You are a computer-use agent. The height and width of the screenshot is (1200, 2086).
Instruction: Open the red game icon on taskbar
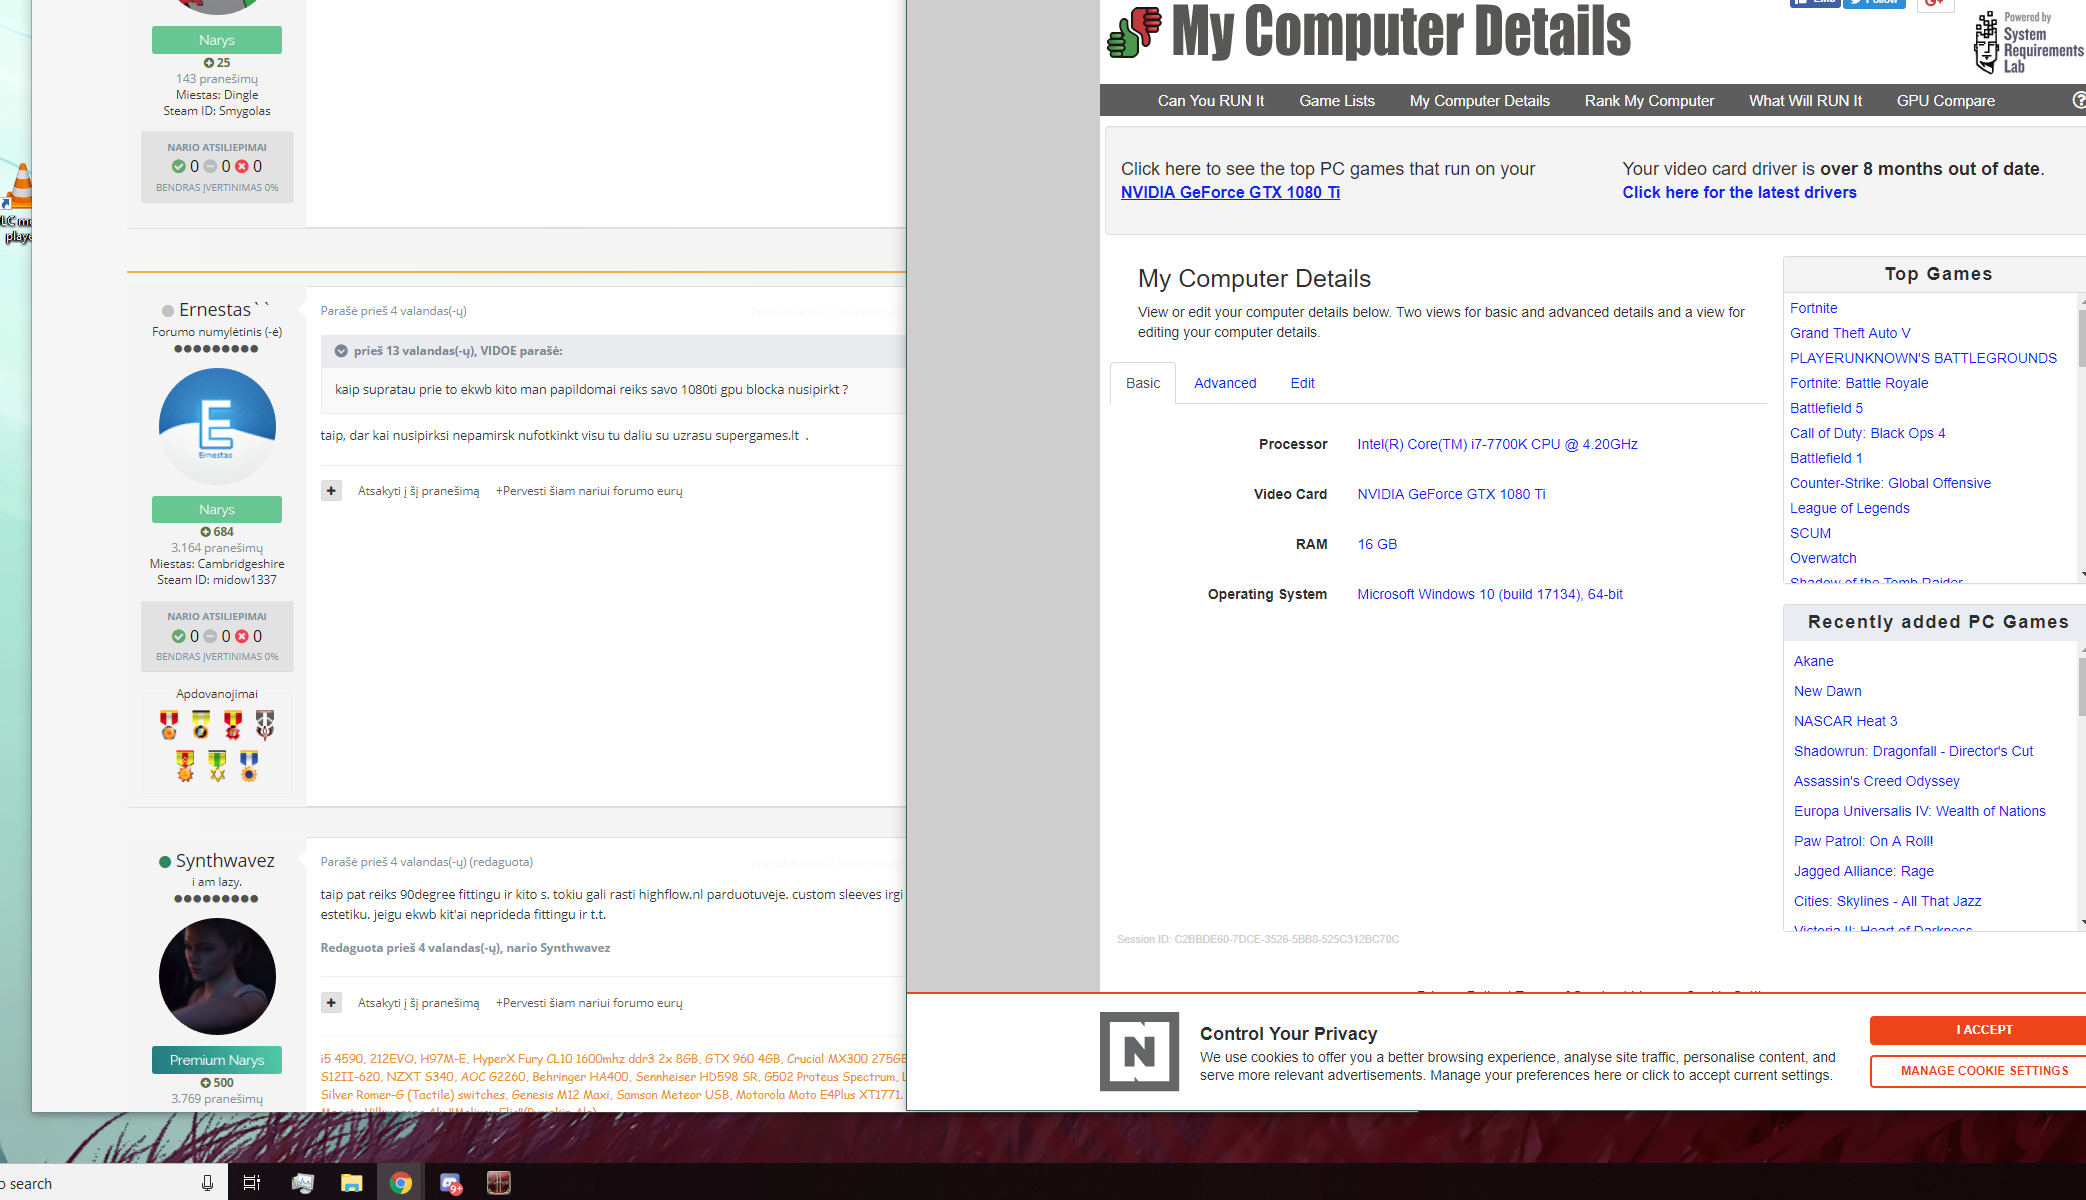coord(498,1183)
